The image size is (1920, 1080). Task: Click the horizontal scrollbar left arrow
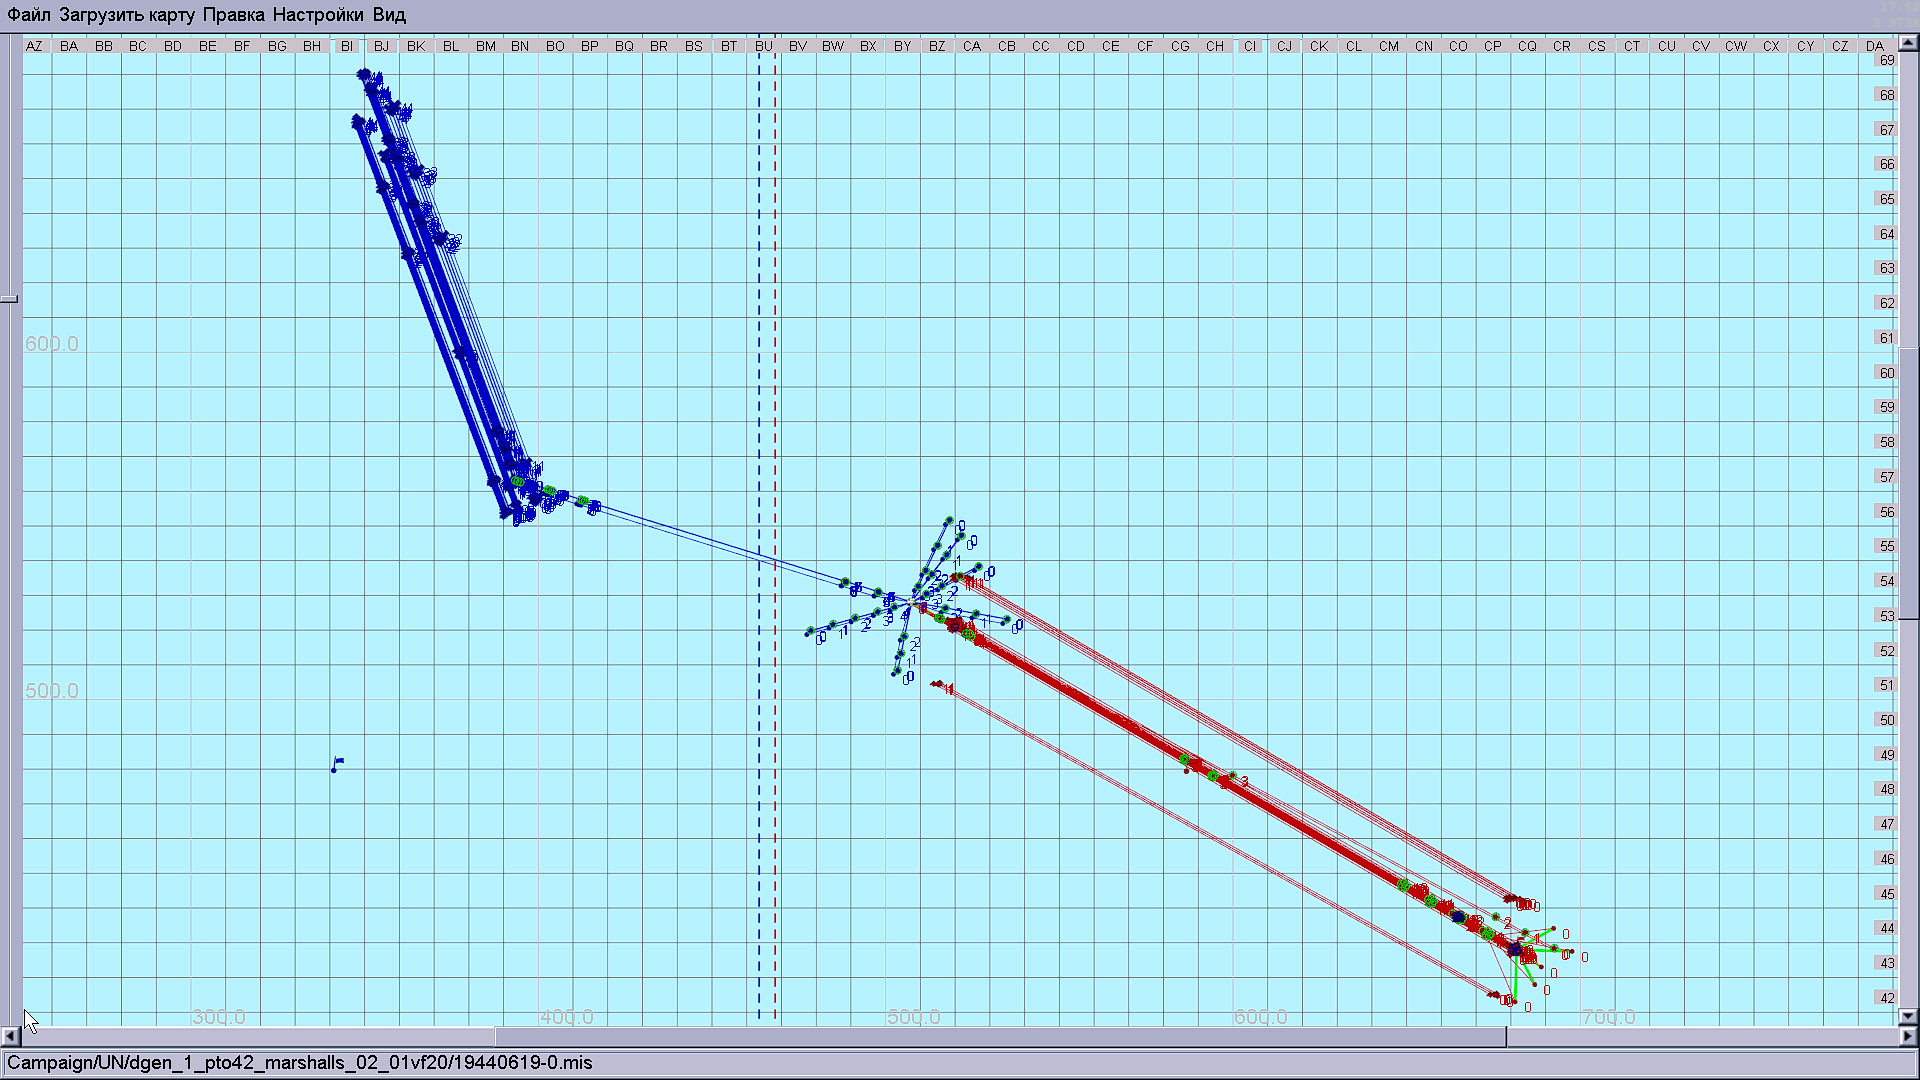pos(11,1037)
